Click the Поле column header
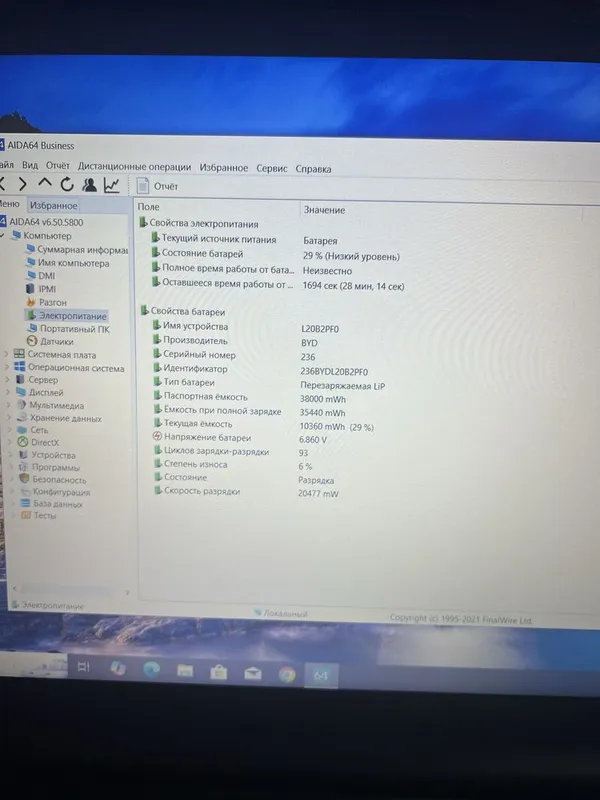This screenshot has height=800, width=600. pos(148,207)
